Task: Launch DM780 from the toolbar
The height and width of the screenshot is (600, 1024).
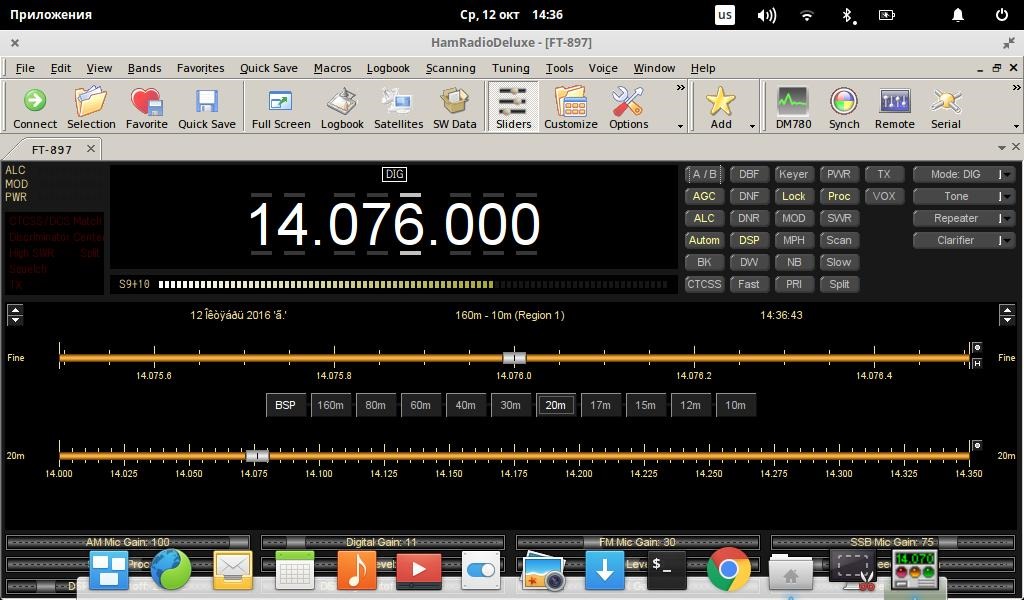Action: click(793, 107)
